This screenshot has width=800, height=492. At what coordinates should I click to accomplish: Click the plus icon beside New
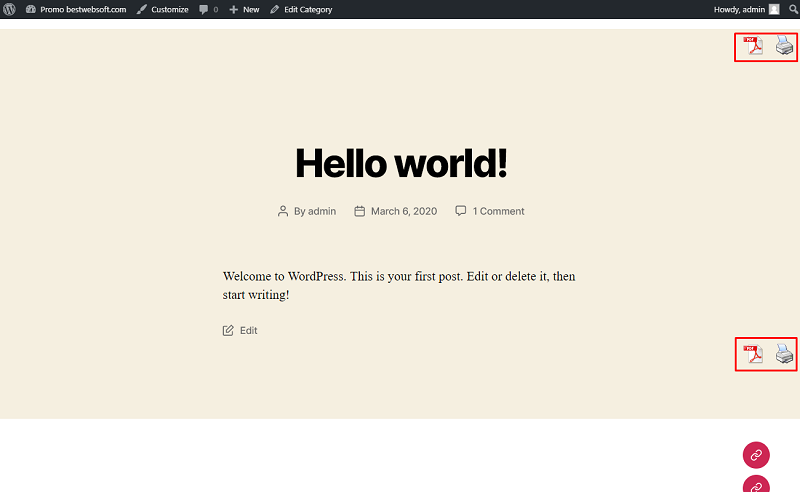coord(234,9)
